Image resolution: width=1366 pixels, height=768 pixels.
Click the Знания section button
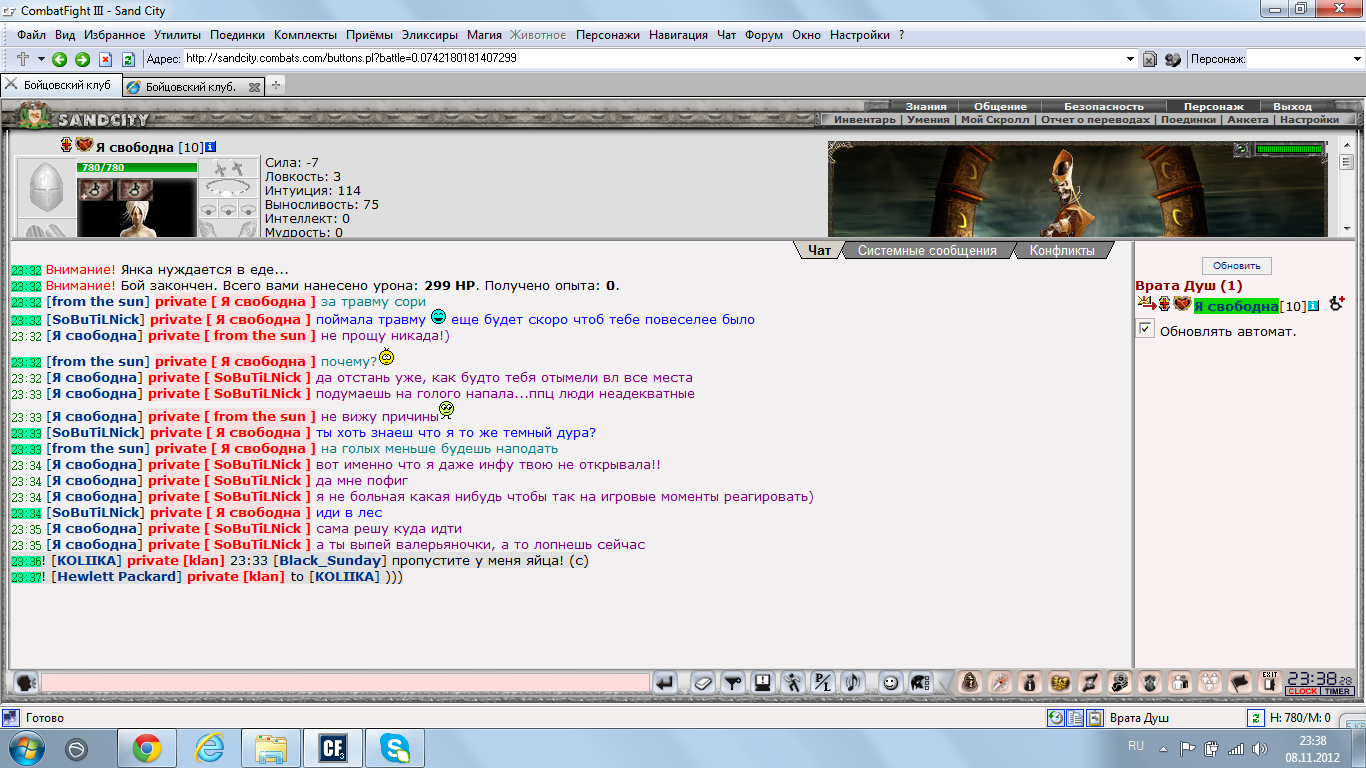point(926,106)
